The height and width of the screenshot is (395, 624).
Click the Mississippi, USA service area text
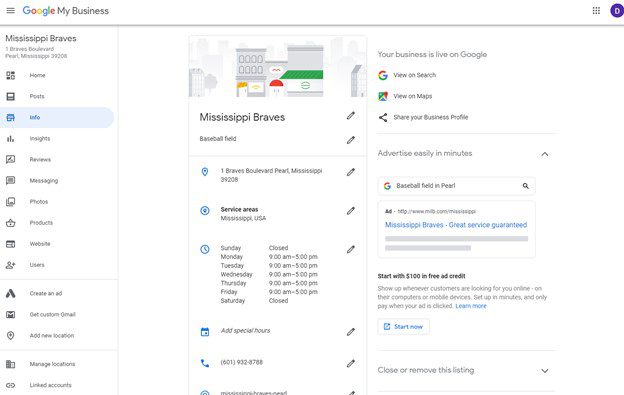click(x=243, y=218)
